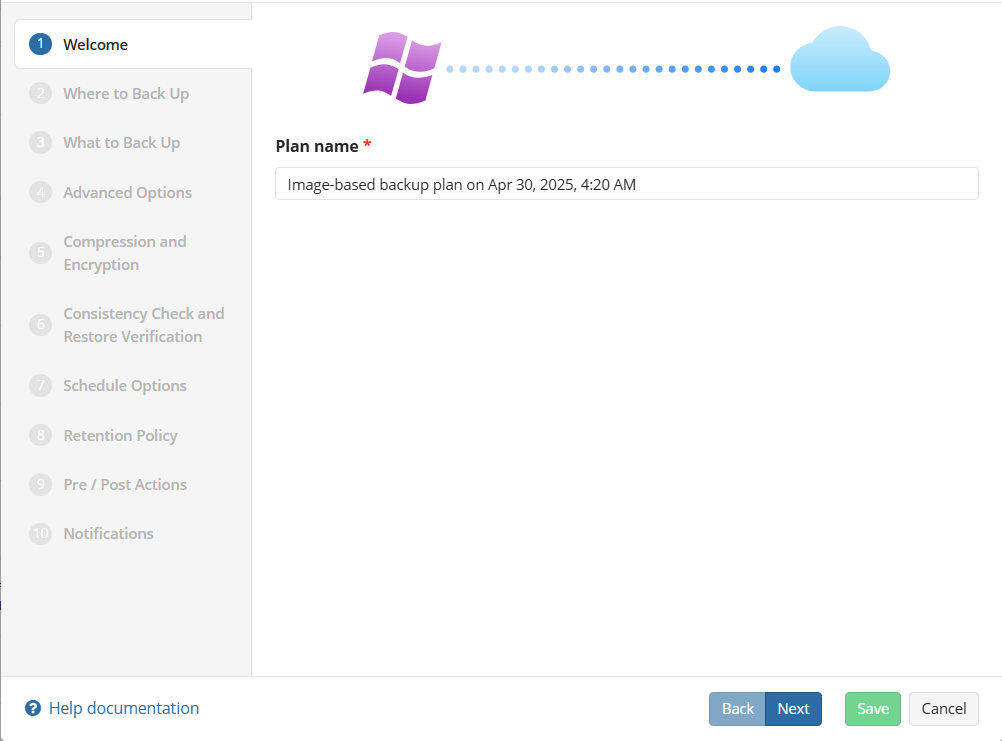Select Consistency Check and Restore Verification step

pyautogui.click(x=144, y=325)
